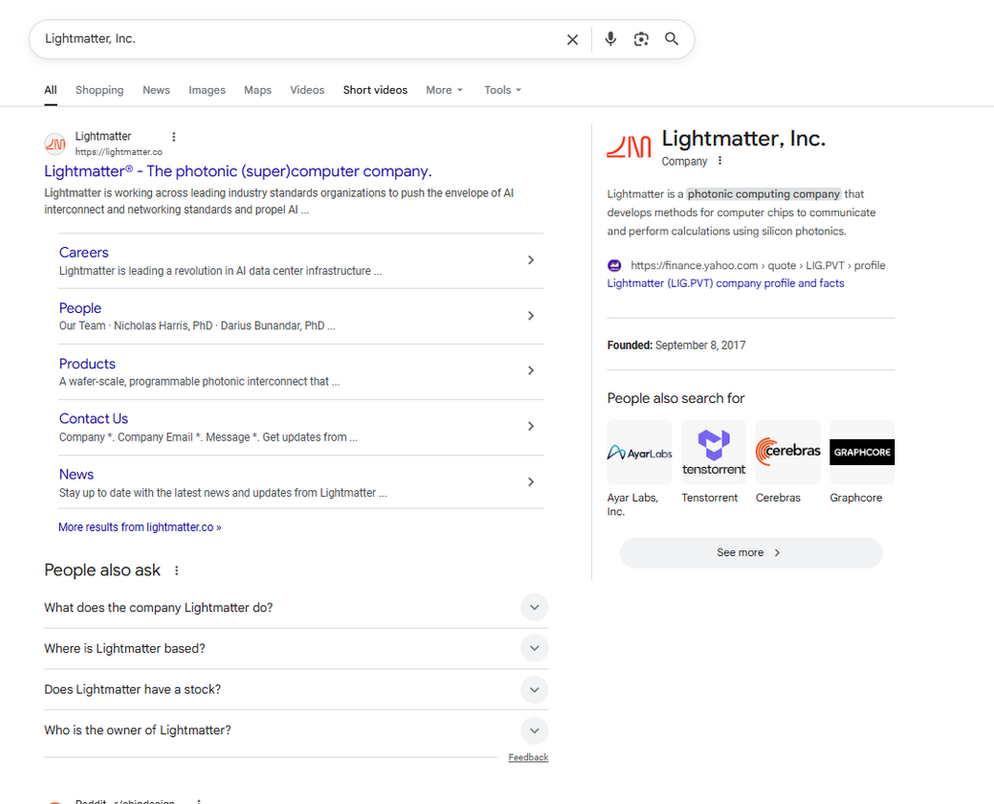Open the More dropdown in search tabs
The image size is (994, 804).
click(444, 90)
